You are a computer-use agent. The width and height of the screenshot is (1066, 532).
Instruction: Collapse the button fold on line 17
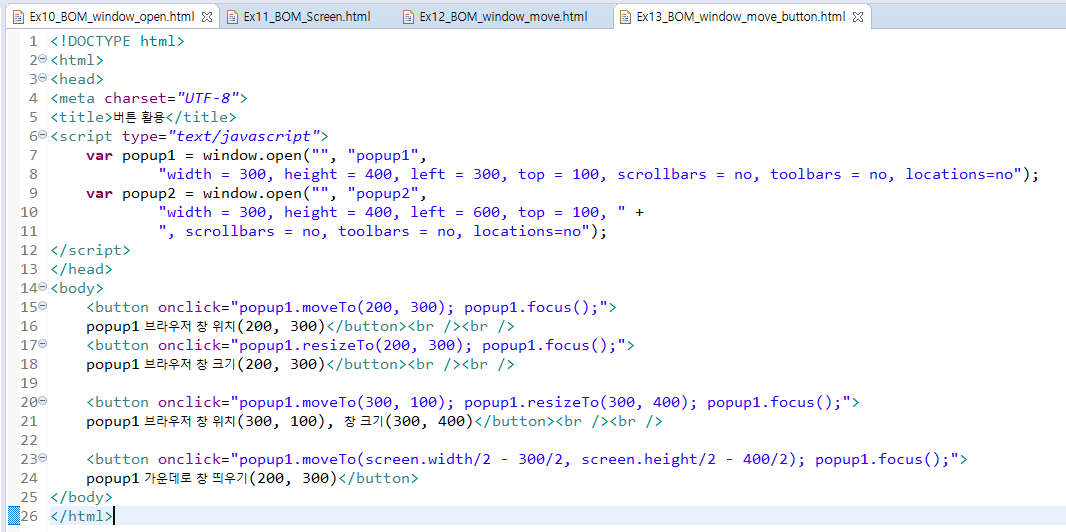42,344
